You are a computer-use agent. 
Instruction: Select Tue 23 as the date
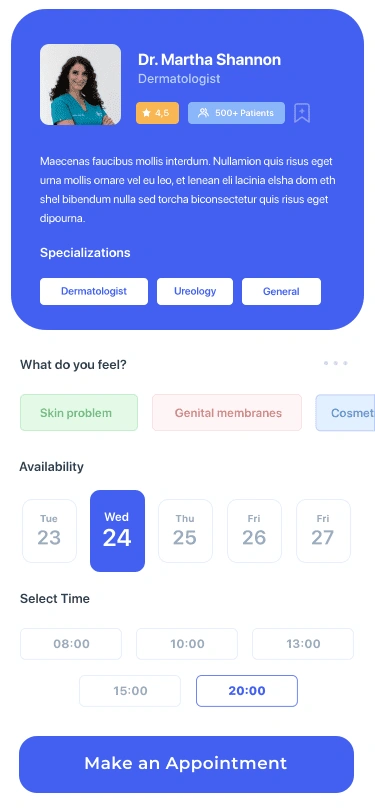point(49,531)
